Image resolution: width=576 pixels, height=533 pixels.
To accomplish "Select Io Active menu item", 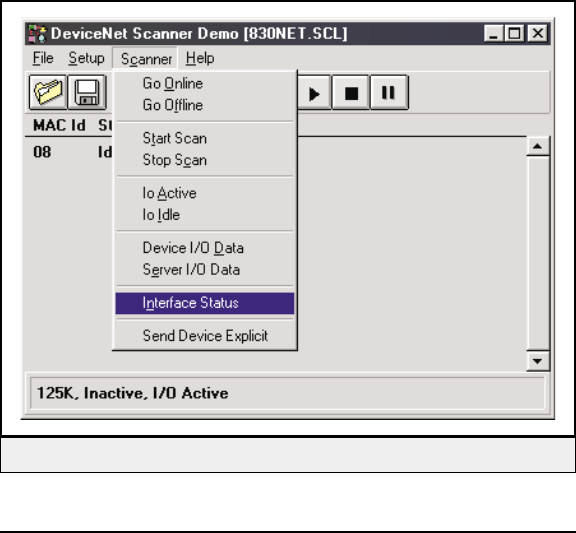I will (x=205, y=193).
